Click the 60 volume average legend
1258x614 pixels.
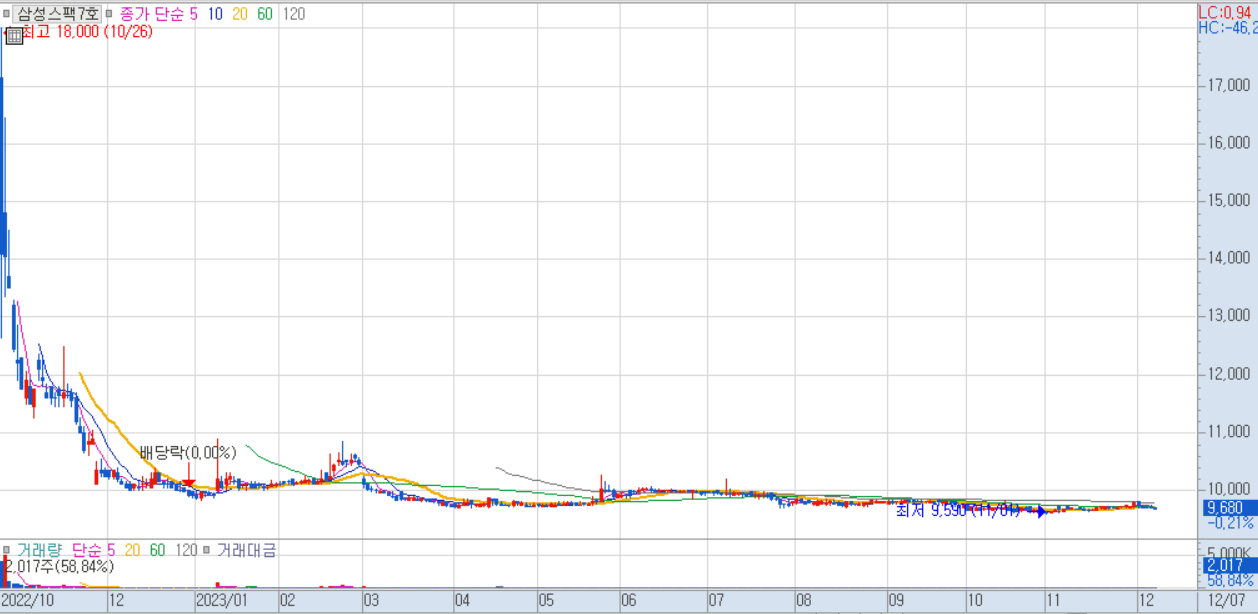pos(157,550)
